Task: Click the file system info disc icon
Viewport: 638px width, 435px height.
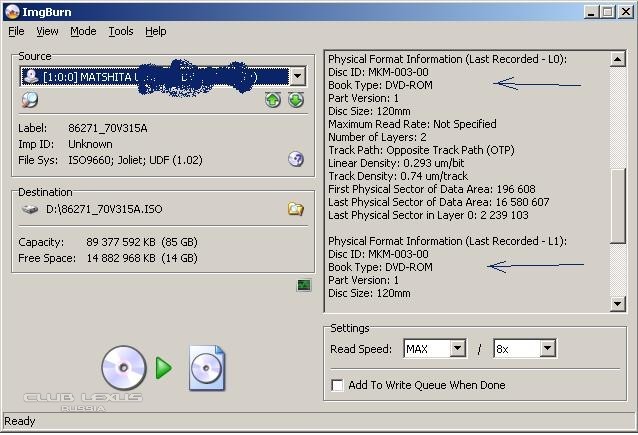Action: tap(296, 159)
